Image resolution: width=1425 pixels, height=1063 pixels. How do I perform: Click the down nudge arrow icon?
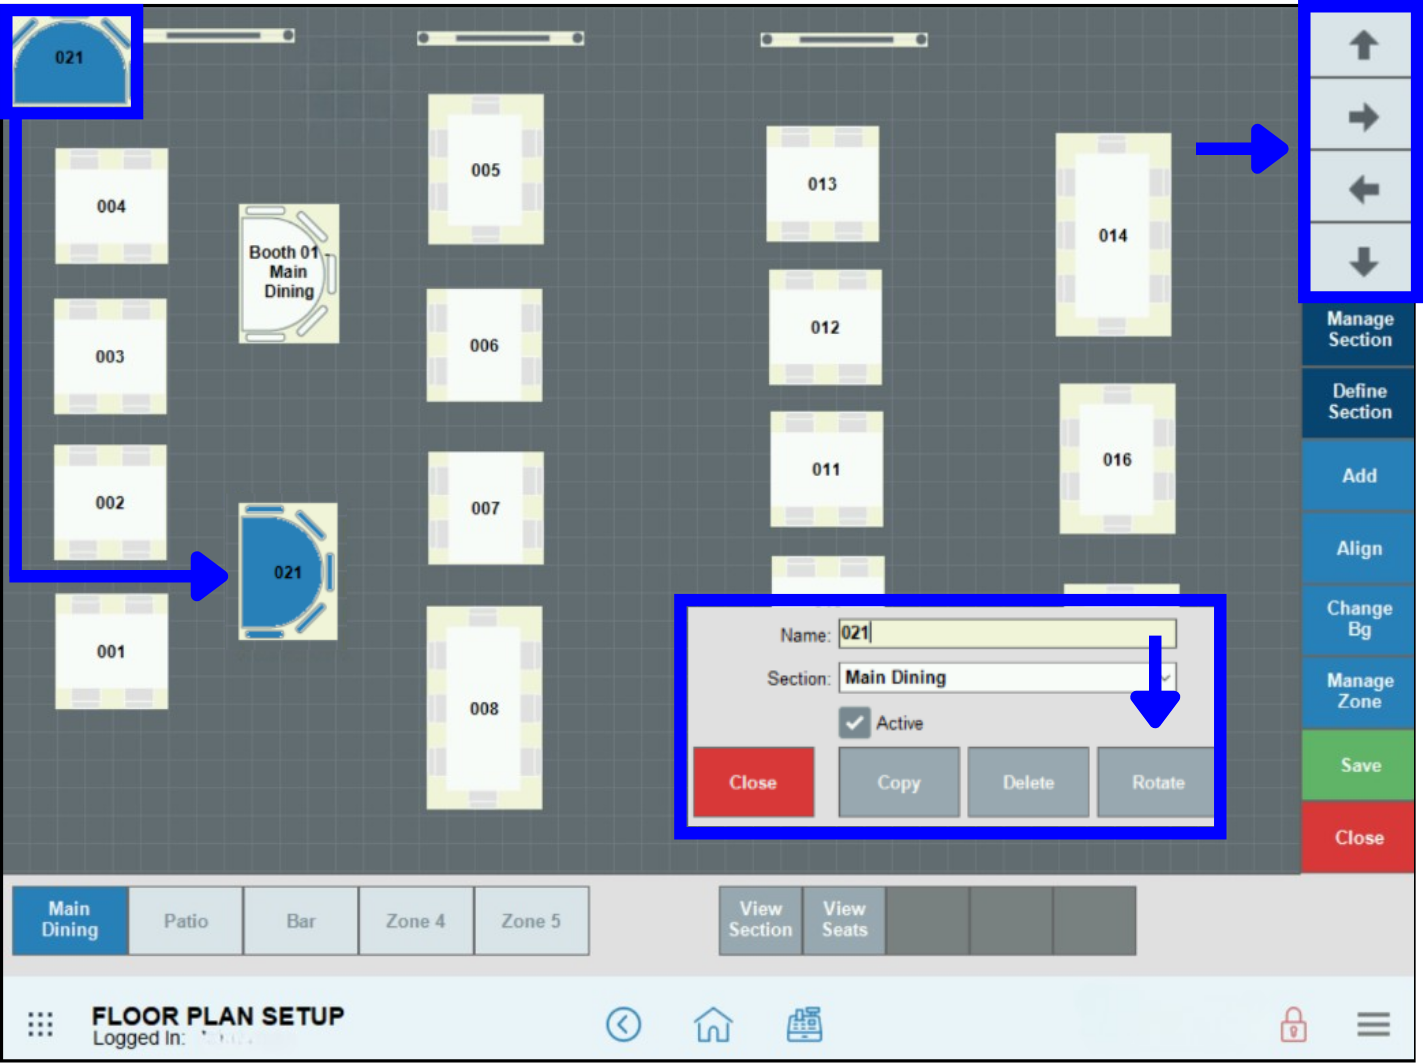tap(1360, 260)
